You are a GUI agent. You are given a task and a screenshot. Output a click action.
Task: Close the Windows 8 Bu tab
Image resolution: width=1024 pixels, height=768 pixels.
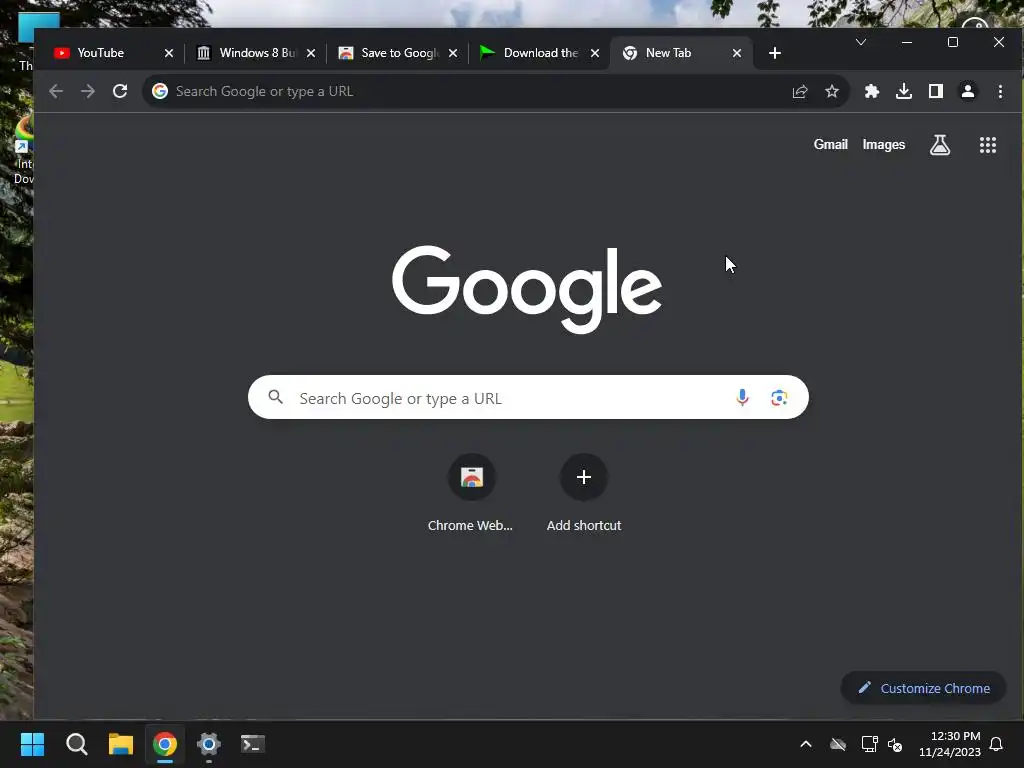(x=311, y=53)
